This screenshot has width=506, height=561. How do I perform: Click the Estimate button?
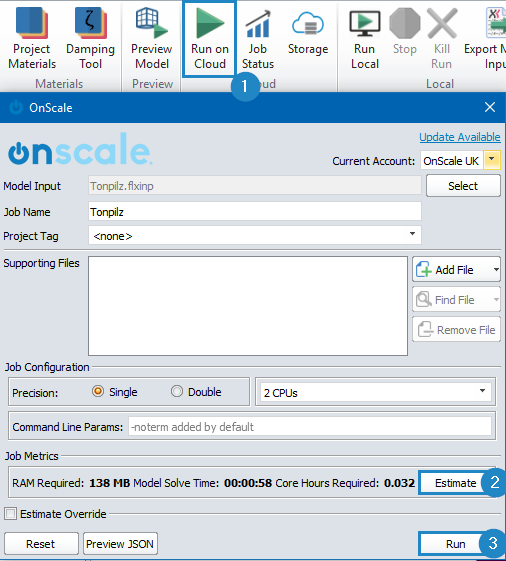(455, 483)
